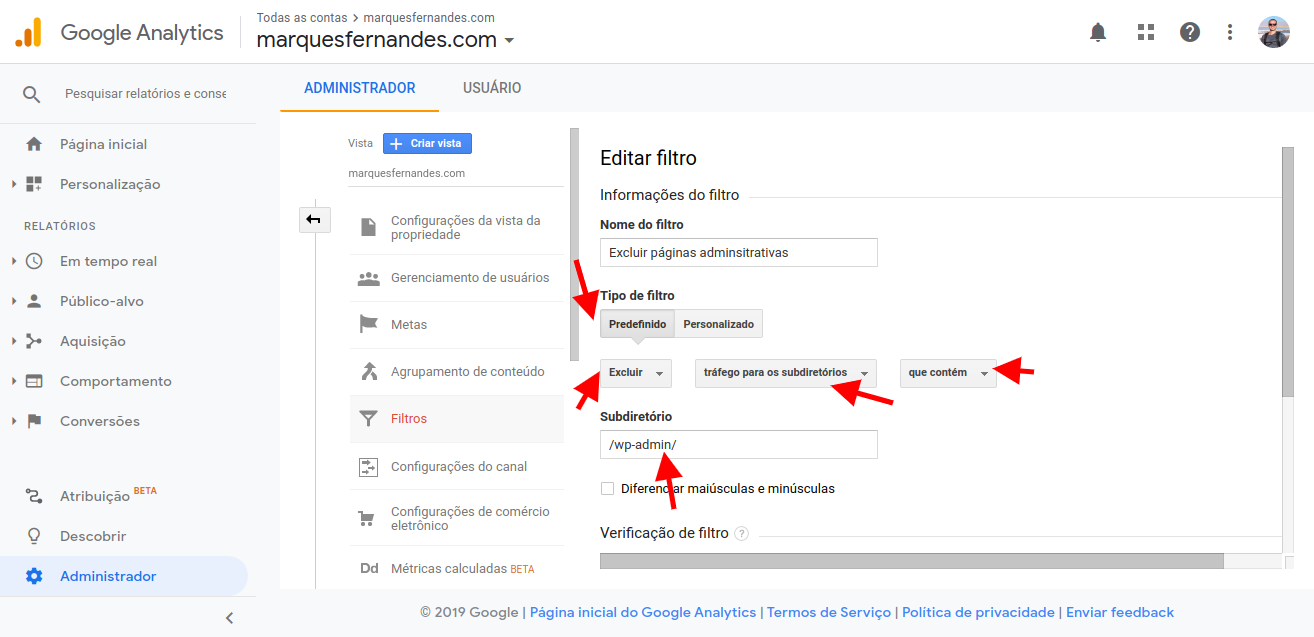The image size is (1314, 637).
Task: Click the Conversões flag icon
Action: point(34,421)
